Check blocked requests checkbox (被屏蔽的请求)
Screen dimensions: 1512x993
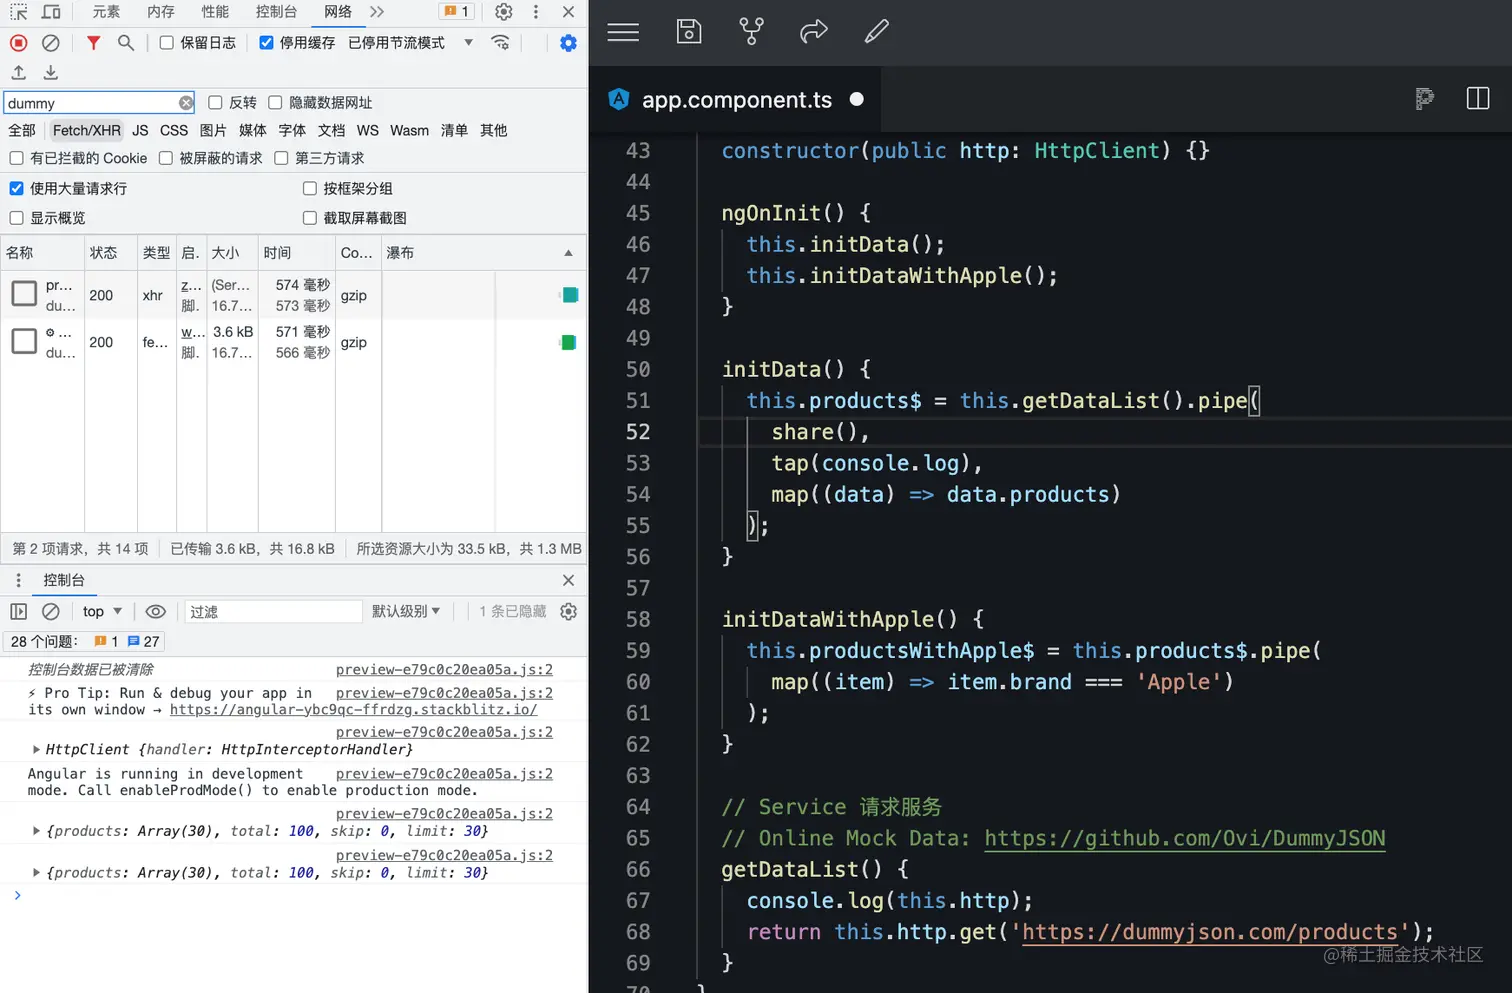tap(166, 158)
